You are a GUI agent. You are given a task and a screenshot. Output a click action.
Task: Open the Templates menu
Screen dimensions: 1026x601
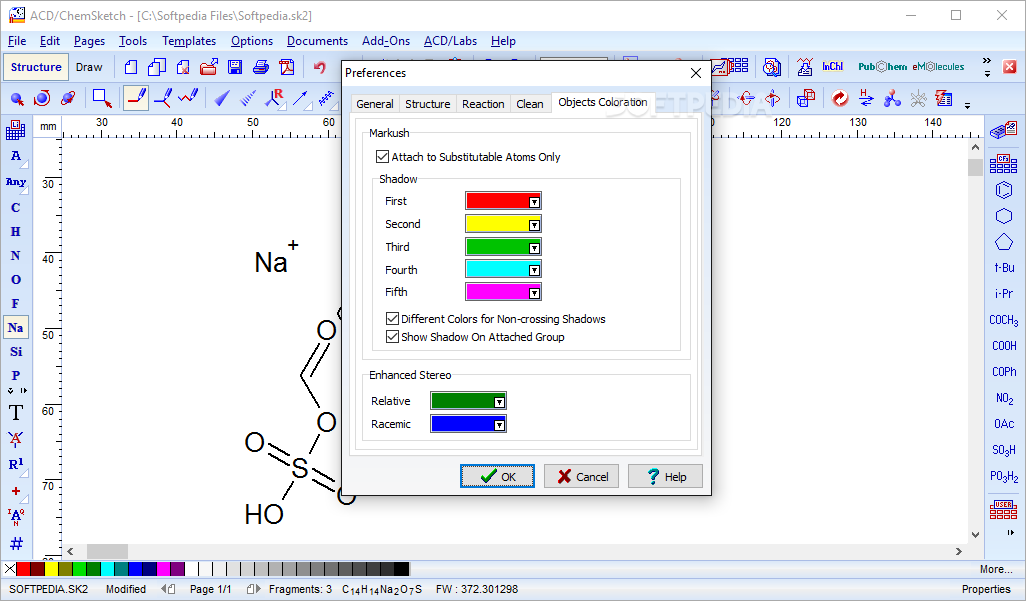tap(189, 41)
